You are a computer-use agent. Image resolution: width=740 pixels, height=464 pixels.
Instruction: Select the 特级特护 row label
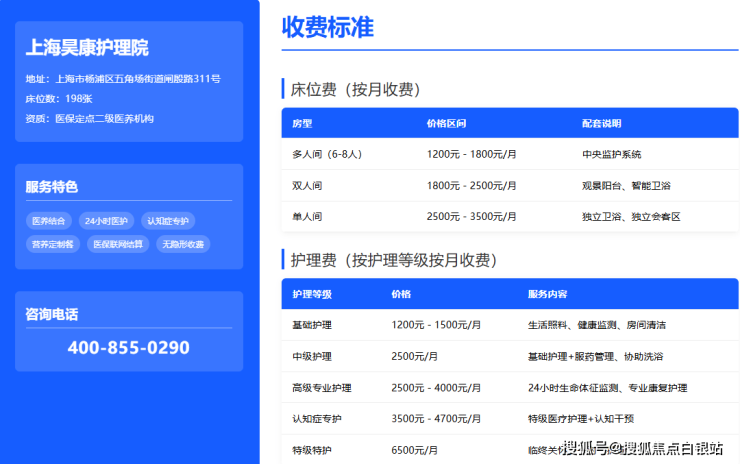click(x=312, y=450)
